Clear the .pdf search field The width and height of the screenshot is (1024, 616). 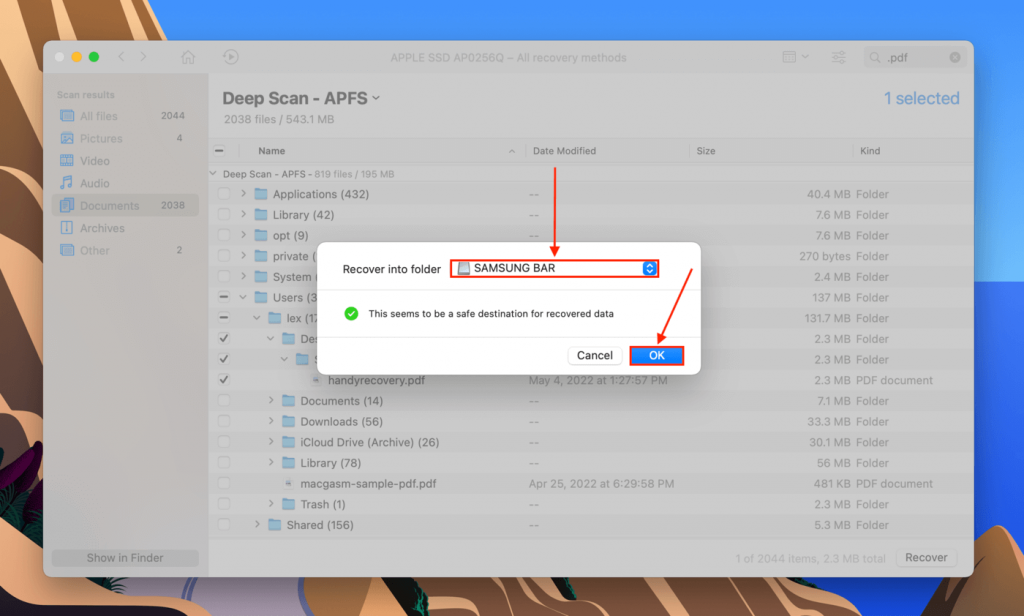click(x=955, y=57)
